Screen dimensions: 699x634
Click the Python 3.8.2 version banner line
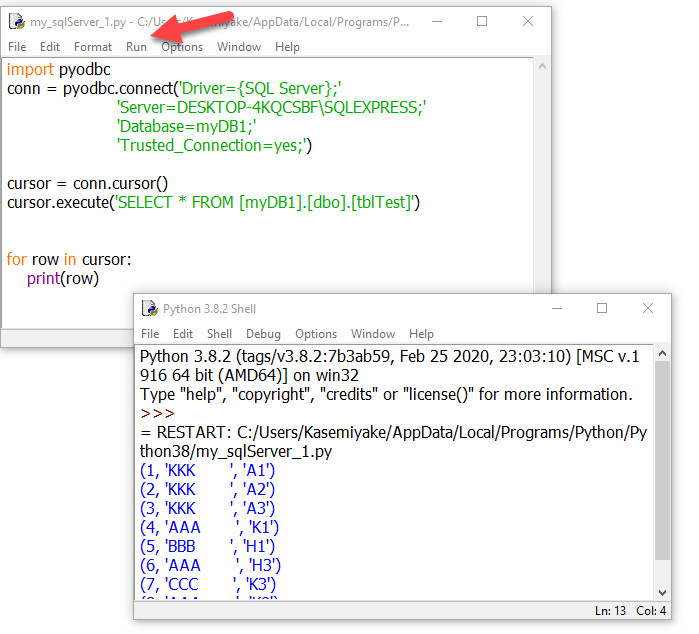point(390,366)
